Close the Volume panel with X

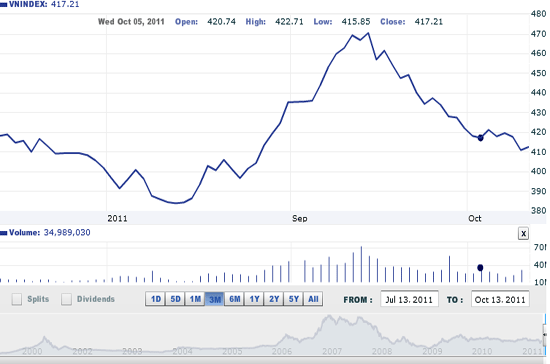(523, 234)
